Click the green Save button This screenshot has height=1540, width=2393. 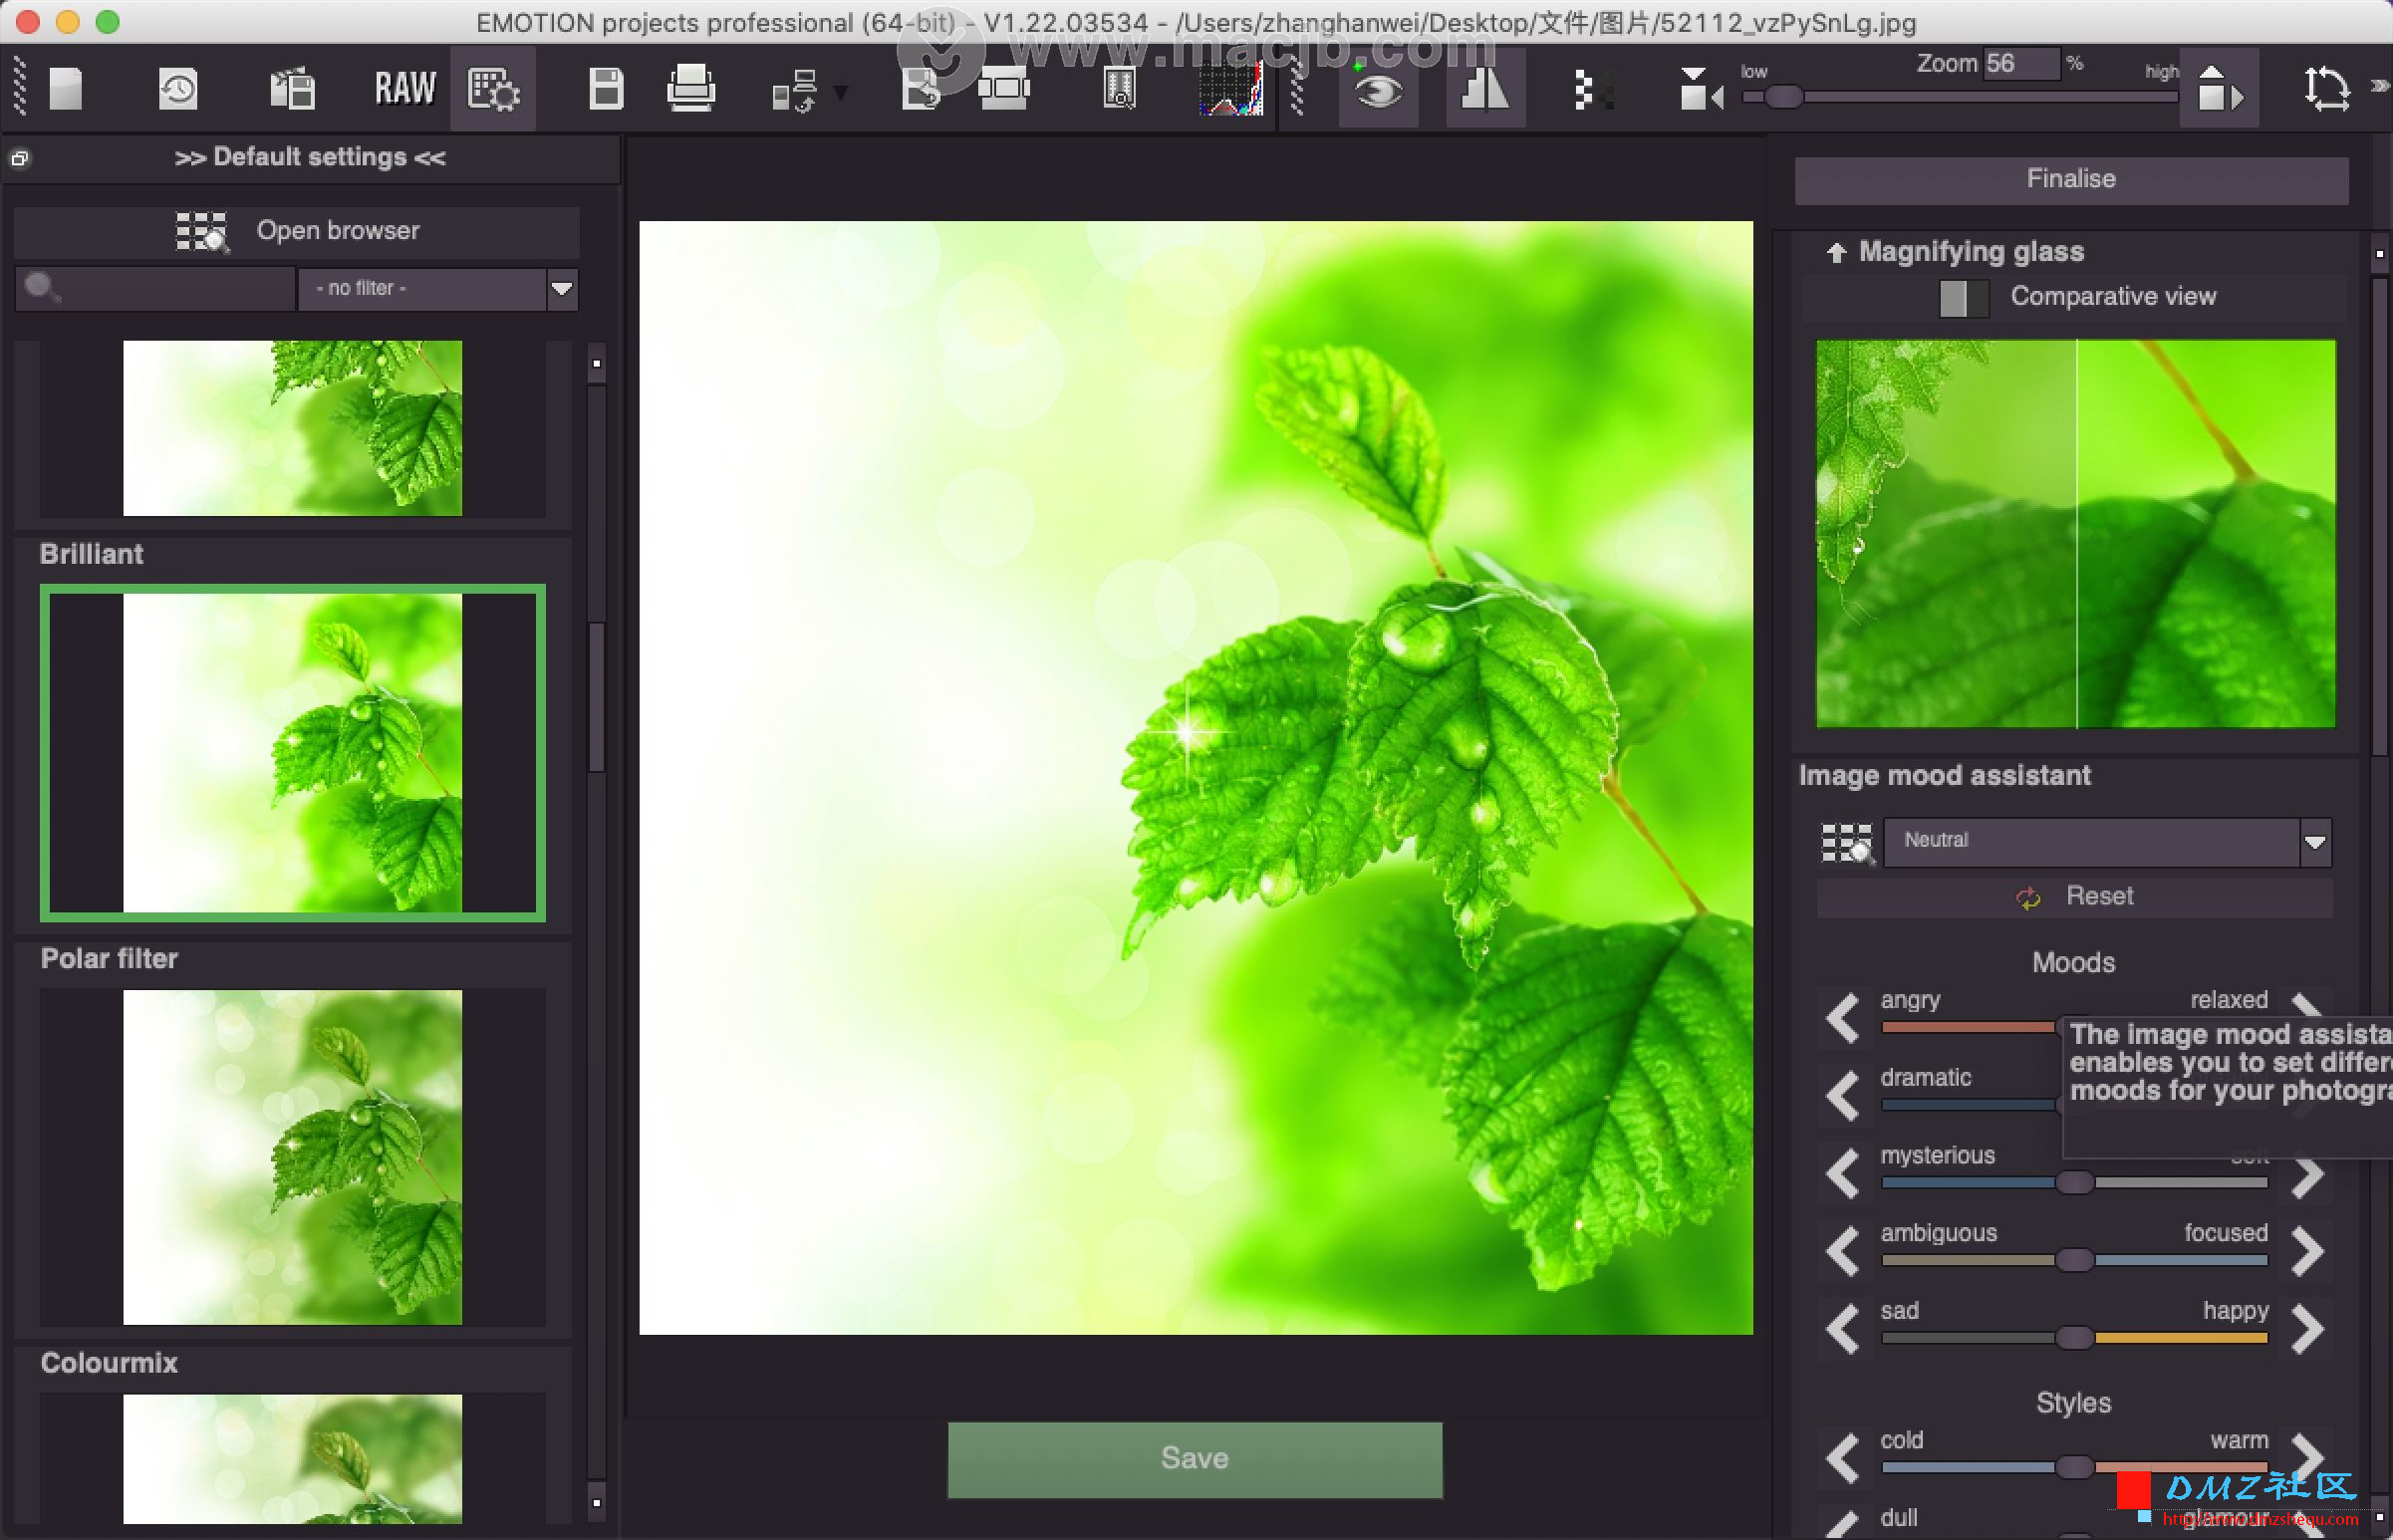[1195, 1459]
